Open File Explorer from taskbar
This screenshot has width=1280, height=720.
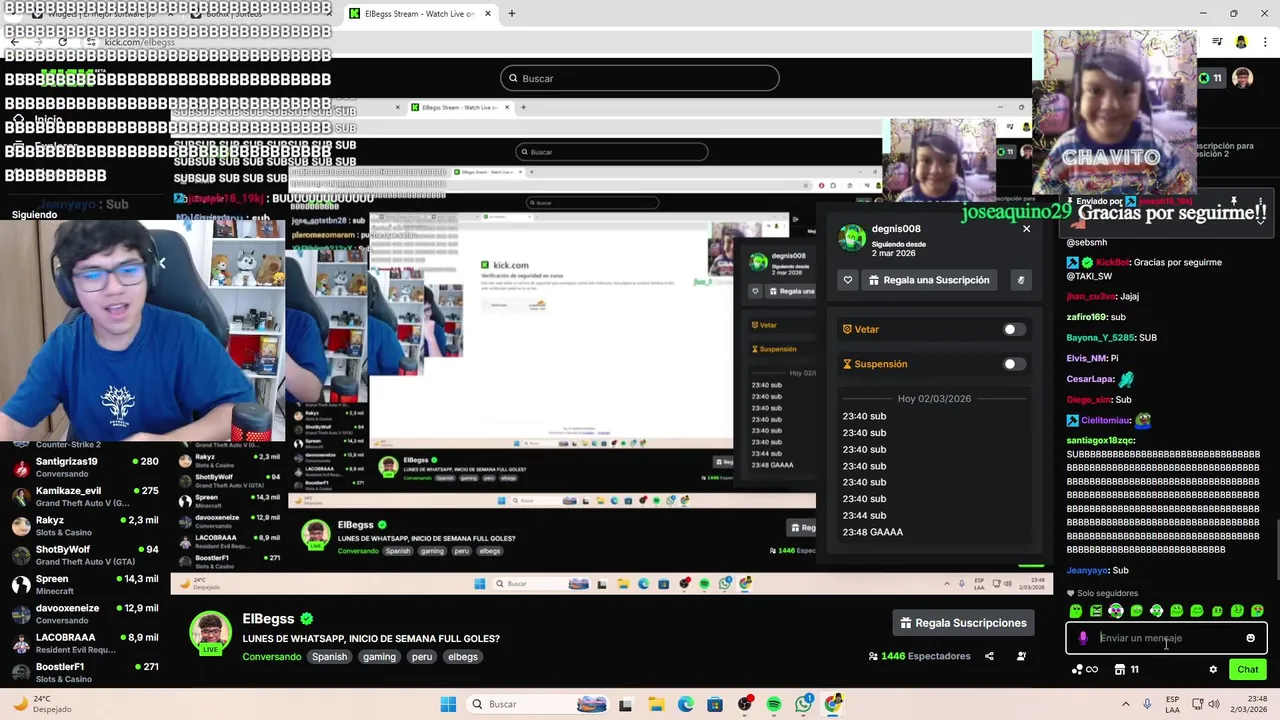656,704
